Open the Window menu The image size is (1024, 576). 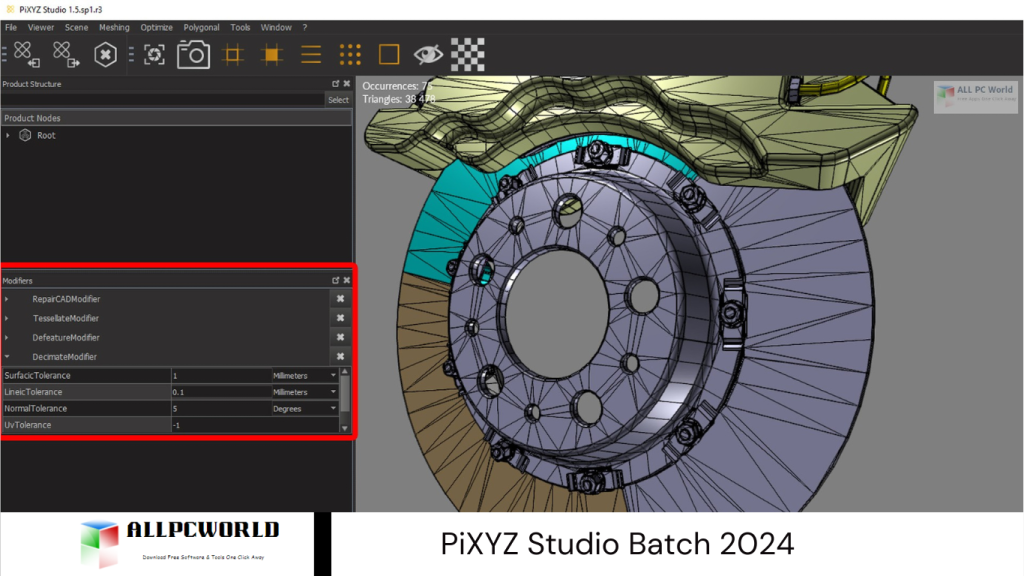tap(276, 27)
